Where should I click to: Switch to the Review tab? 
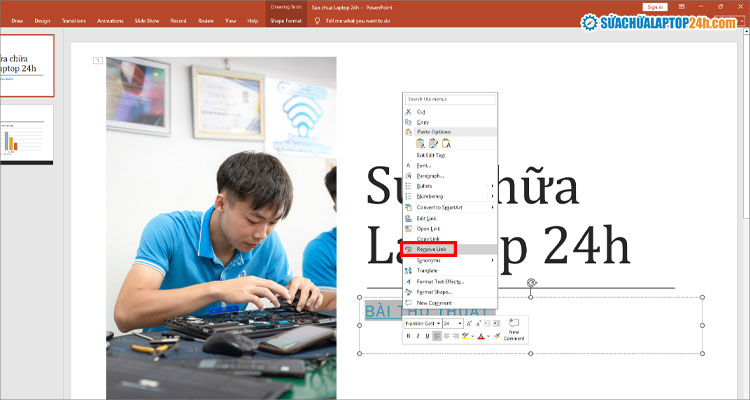click(206, 21)
